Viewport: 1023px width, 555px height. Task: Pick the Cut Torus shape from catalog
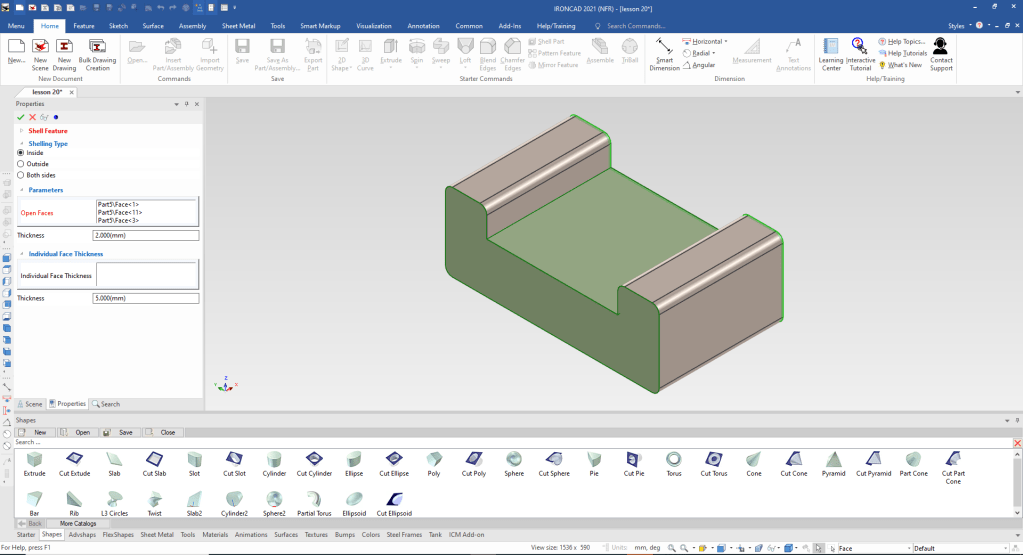pyautogui.click(x=713, y=459)
